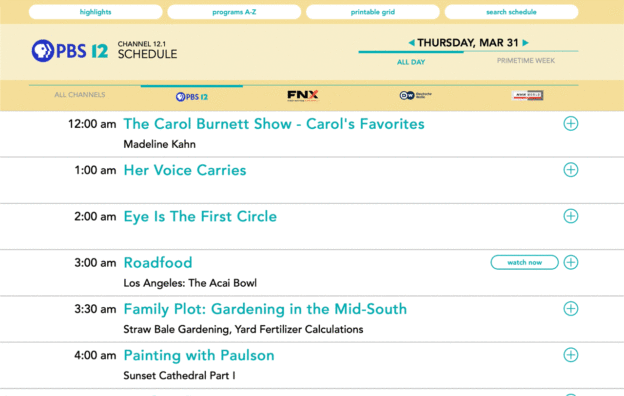Select the FNX channel logo tab
The image size is (624, 396).
[x=303, y=96]
